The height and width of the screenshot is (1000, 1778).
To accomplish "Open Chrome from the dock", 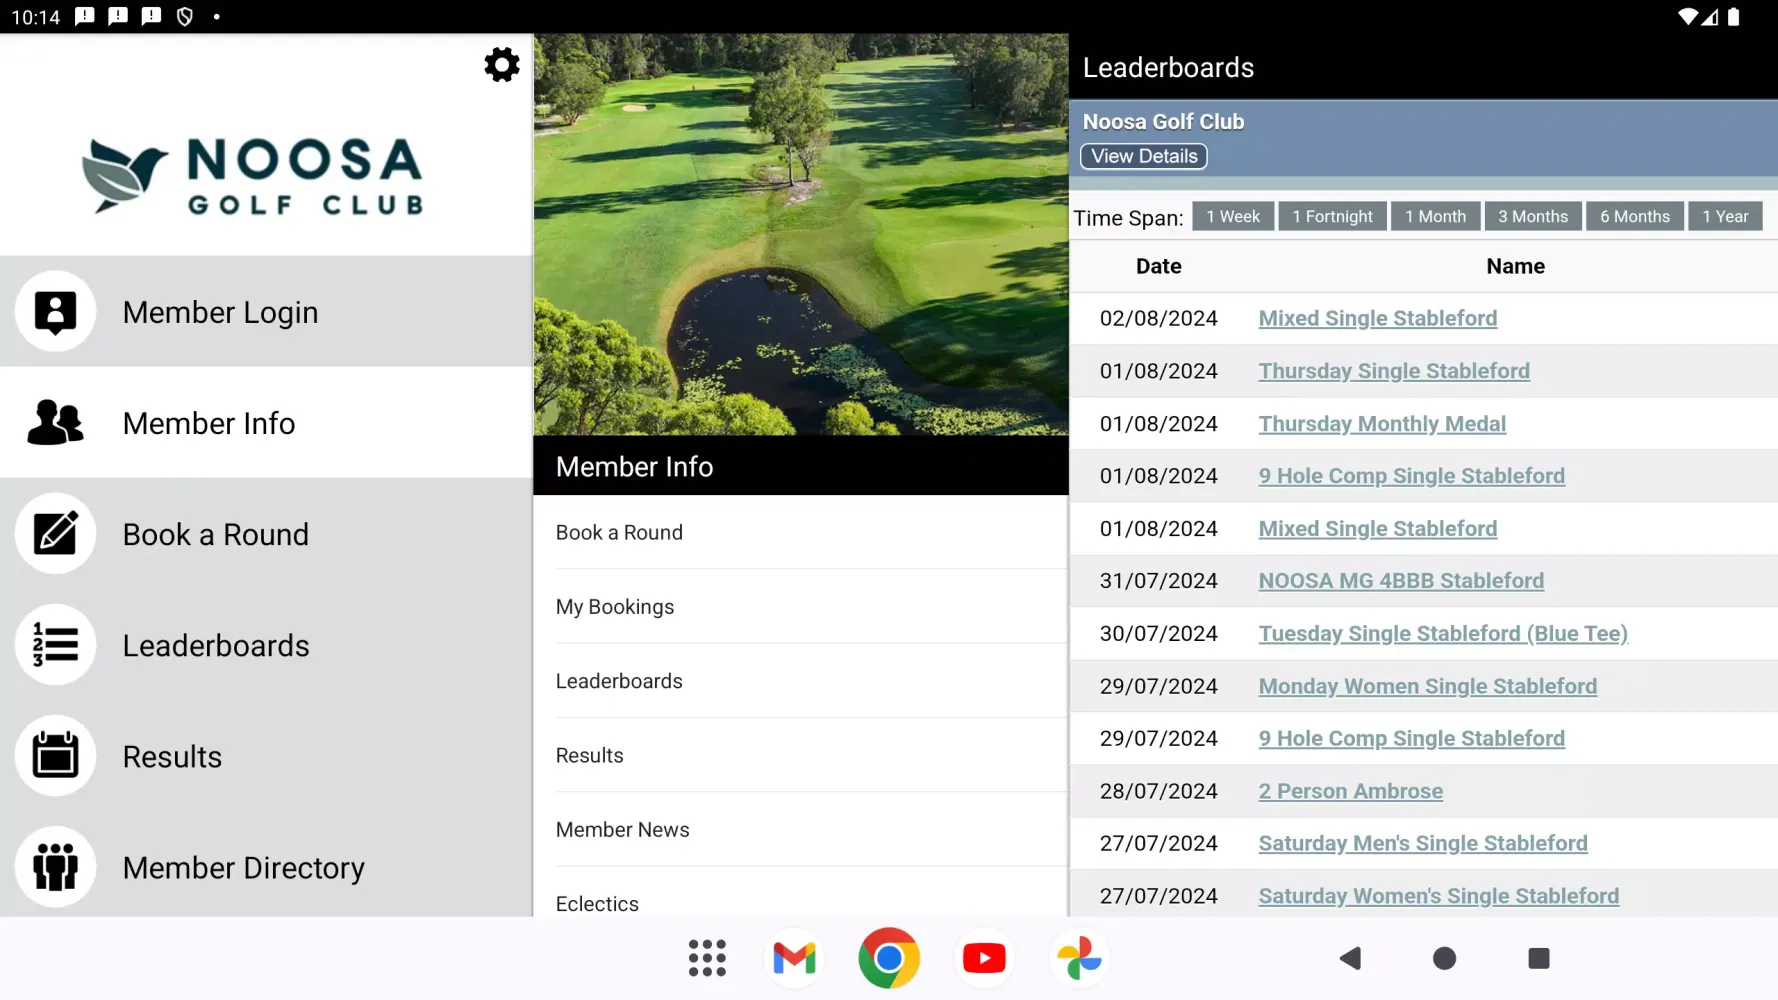I will pyautogui.click(x=888, y=958).
